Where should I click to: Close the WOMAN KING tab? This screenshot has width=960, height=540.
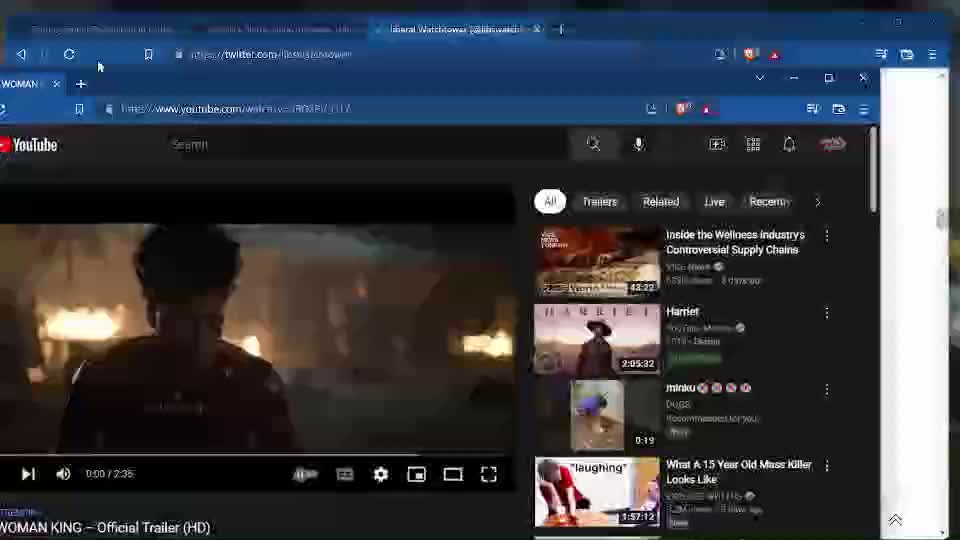pos(56,84)
